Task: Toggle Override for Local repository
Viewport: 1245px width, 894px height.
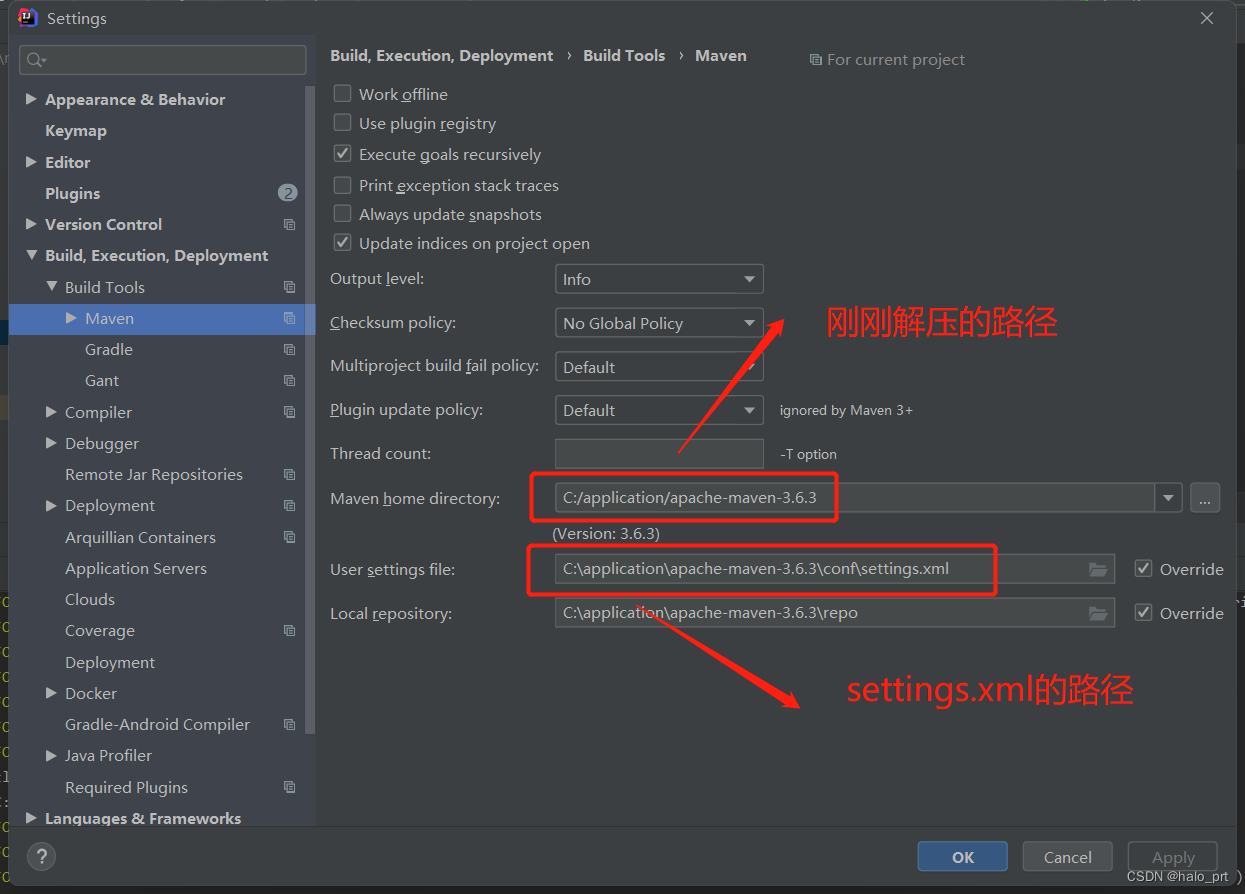Action: coord(1144,613)
